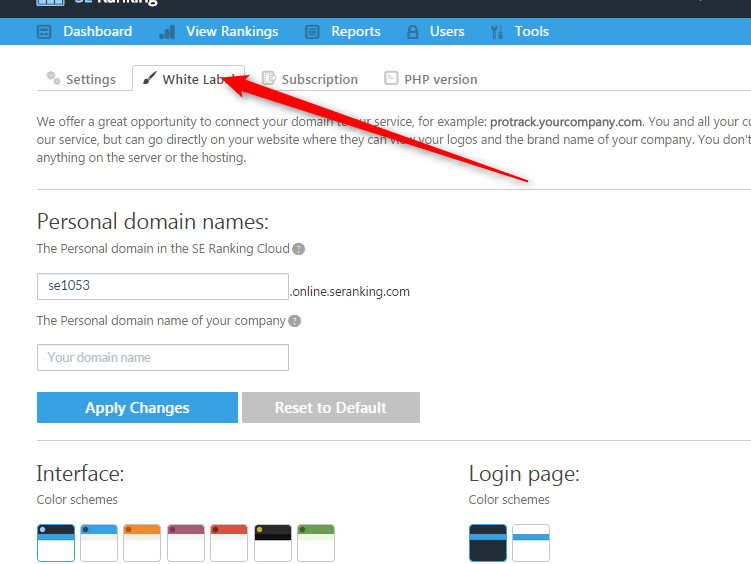The height and width of the screenshot is (564, 751).
Task: Open the Users menu
Action: 447,32
